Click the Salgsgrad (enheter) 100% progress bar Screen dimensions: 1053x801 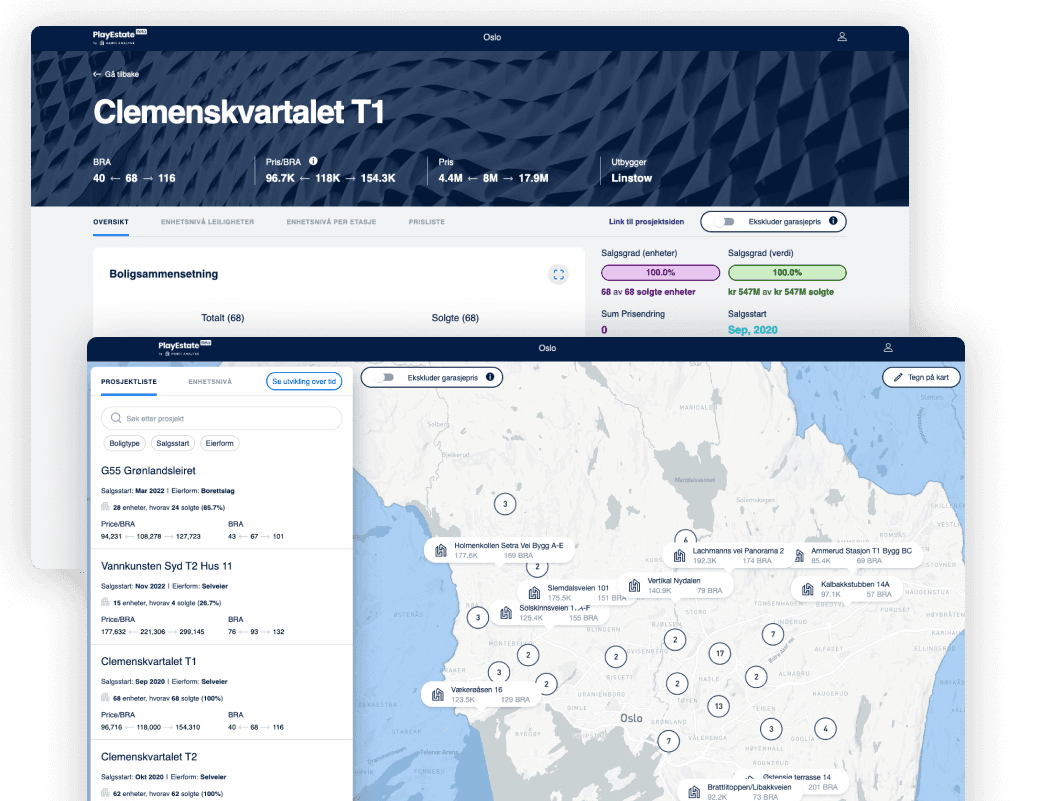[x=660, y=272]
